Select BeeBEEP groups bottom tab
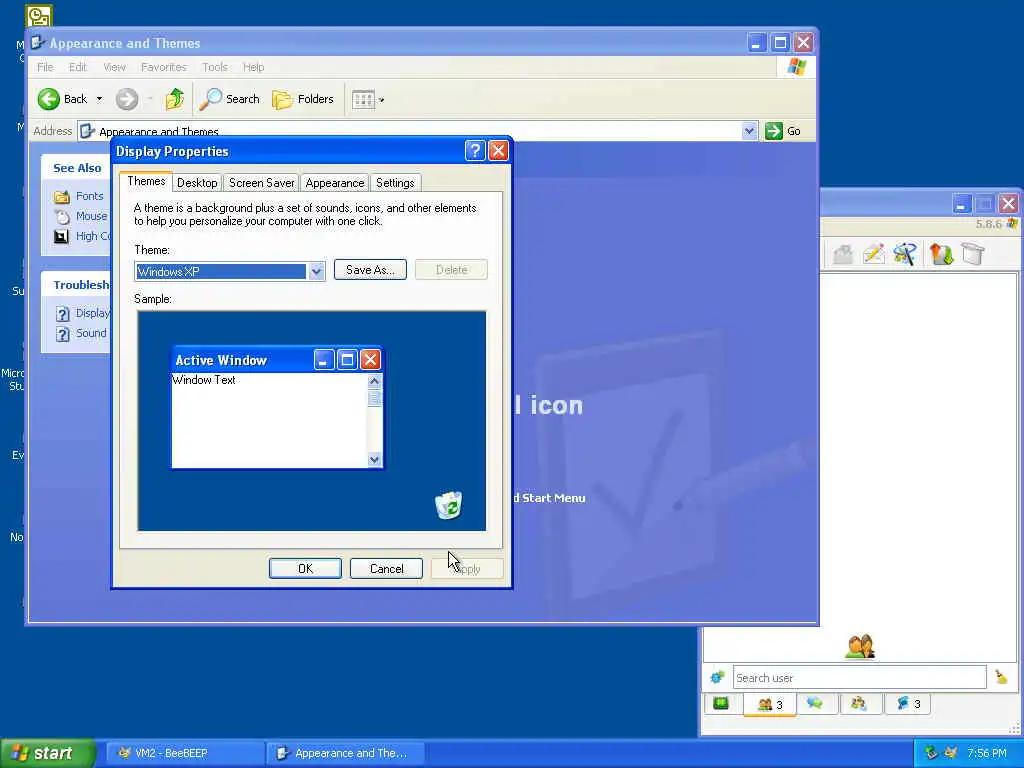Screen dimensions: 1024x768 [x=858, y=703]
